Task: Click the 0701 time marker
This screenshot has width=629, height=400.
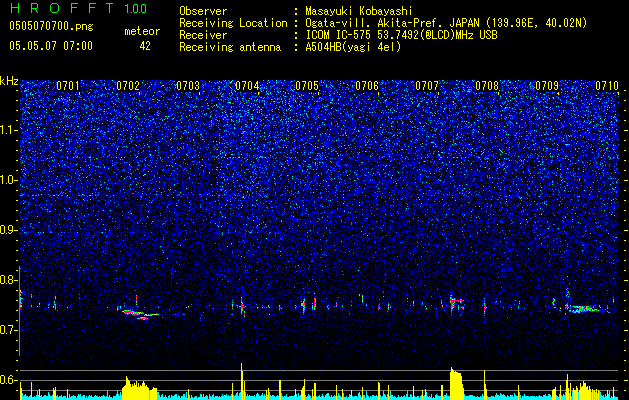Action: (68, 85)
